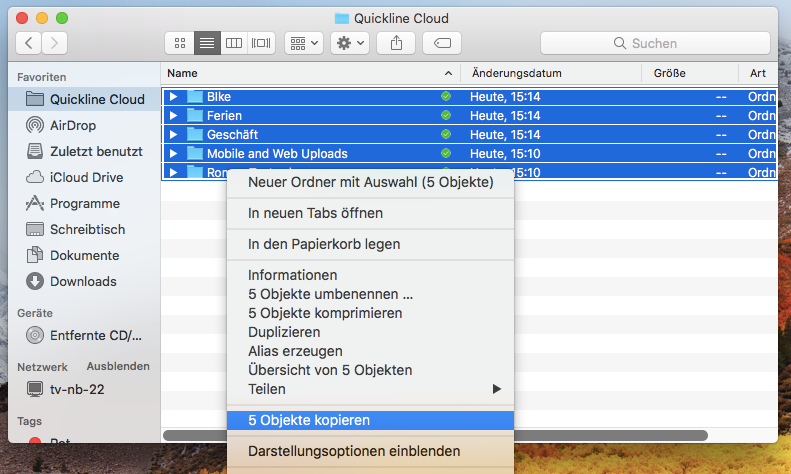The height and width of the screenshot is (474, 791).
Task: Sort by the Name column header
Action: pyautogui.click(x=311, y=73)
